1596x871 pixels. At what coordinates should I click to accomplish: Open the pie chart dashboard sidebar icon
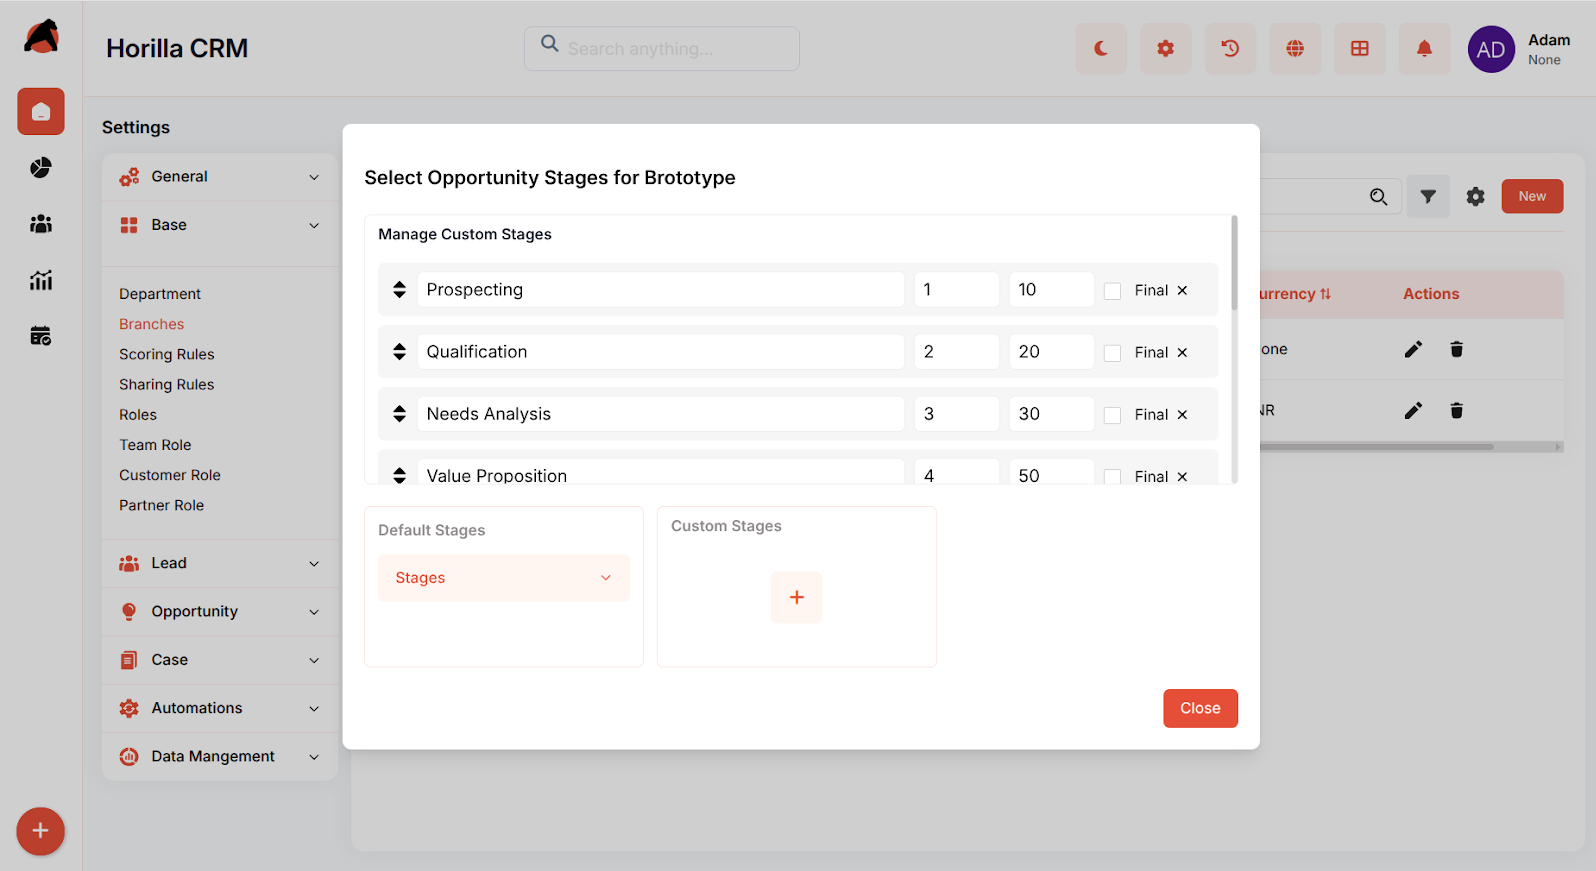41,168
